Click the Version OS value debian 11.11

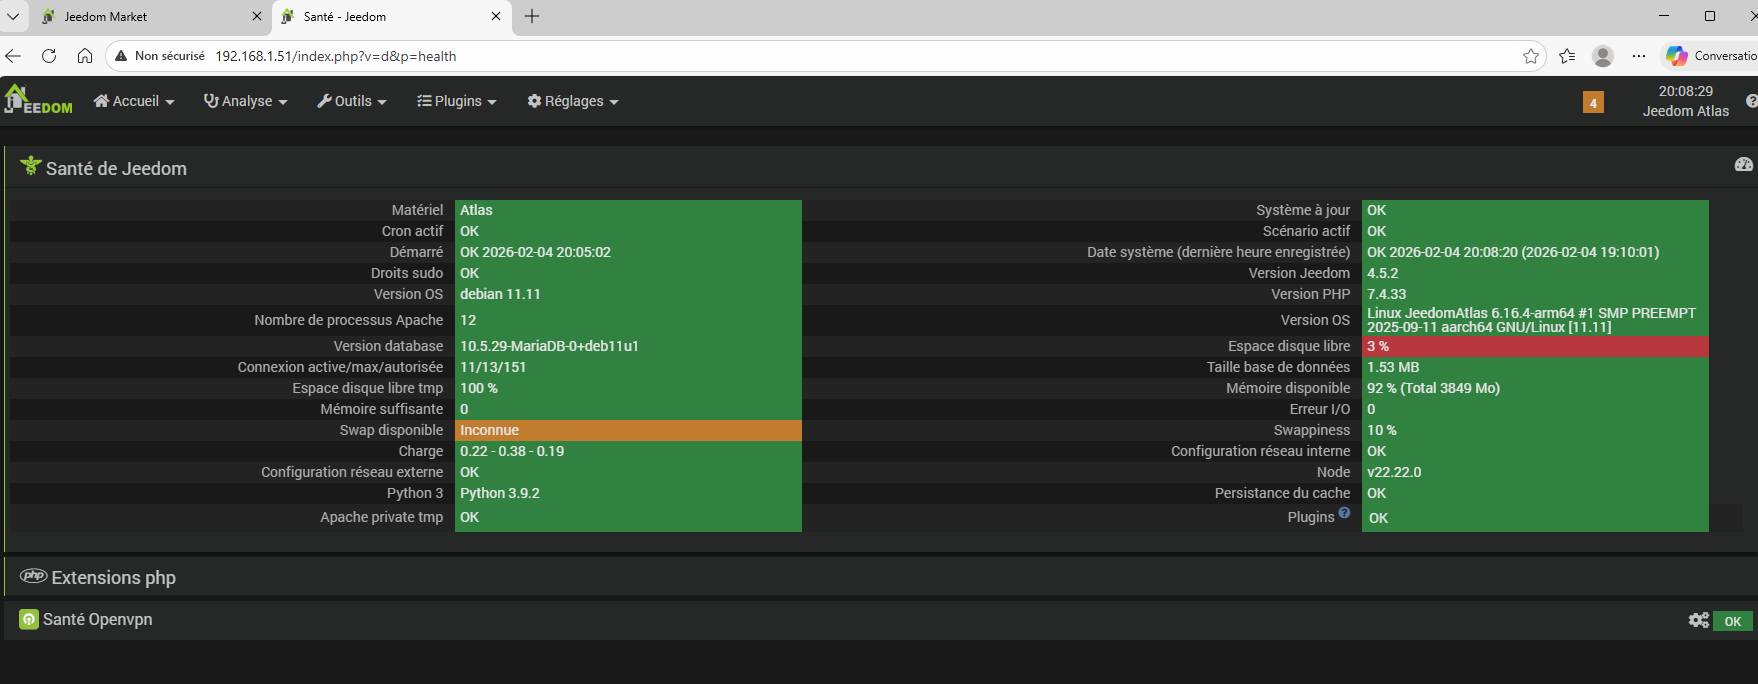[x=628, y=294]
